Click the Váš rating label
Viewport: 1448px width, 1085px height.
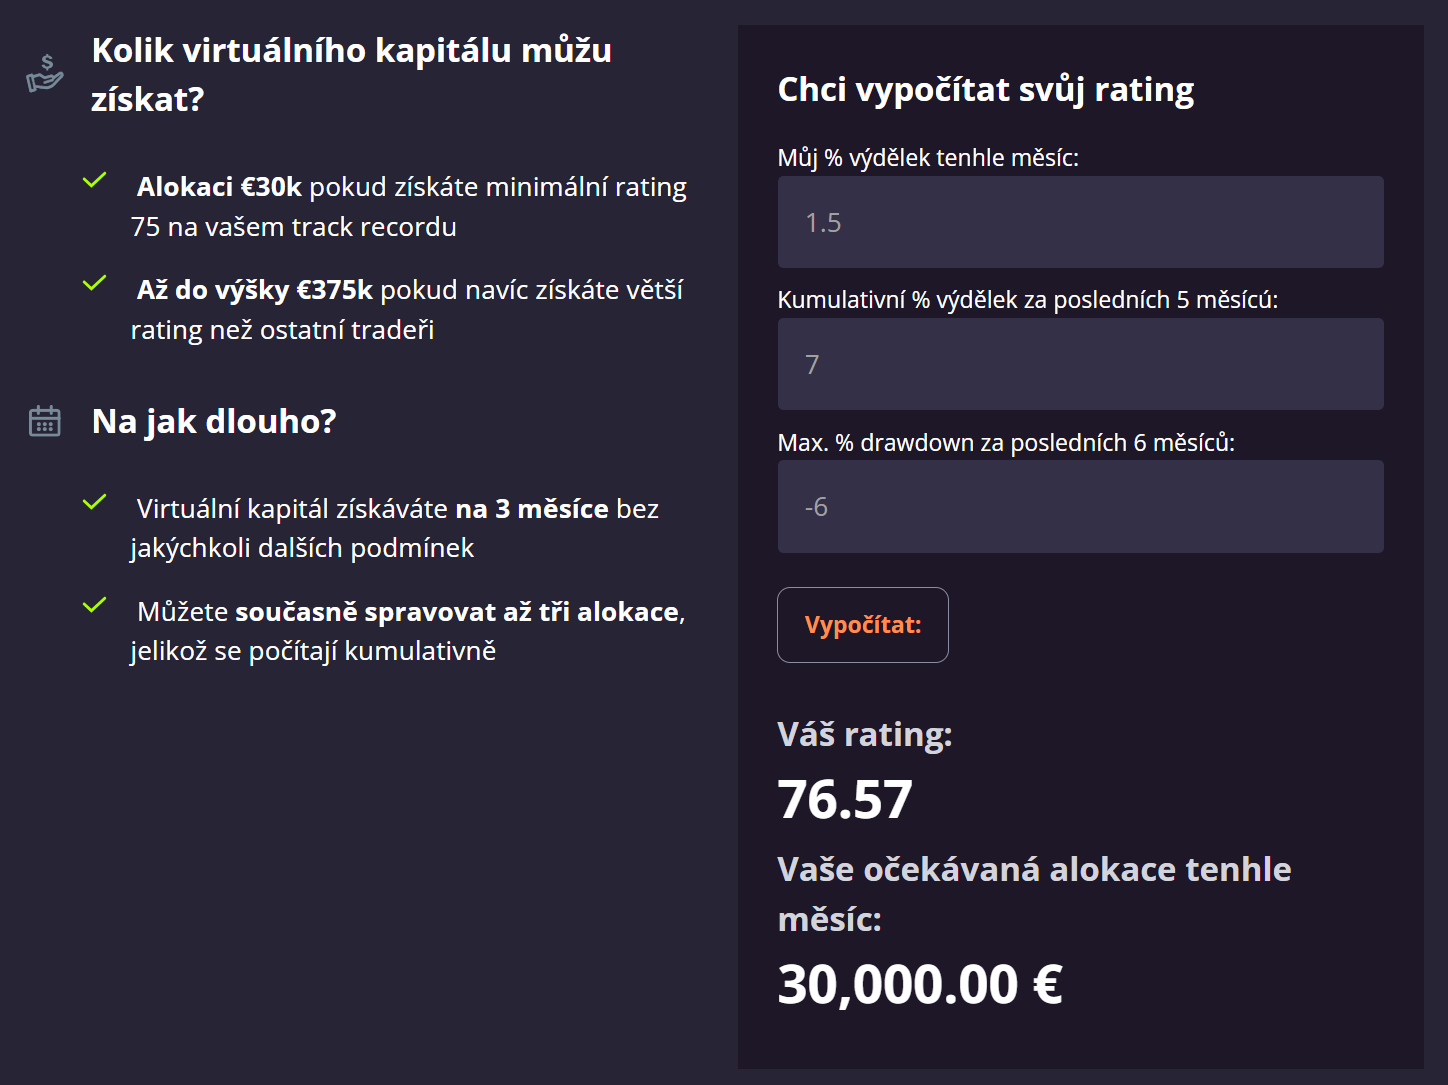pyautogui.click(x=864, y=735)
